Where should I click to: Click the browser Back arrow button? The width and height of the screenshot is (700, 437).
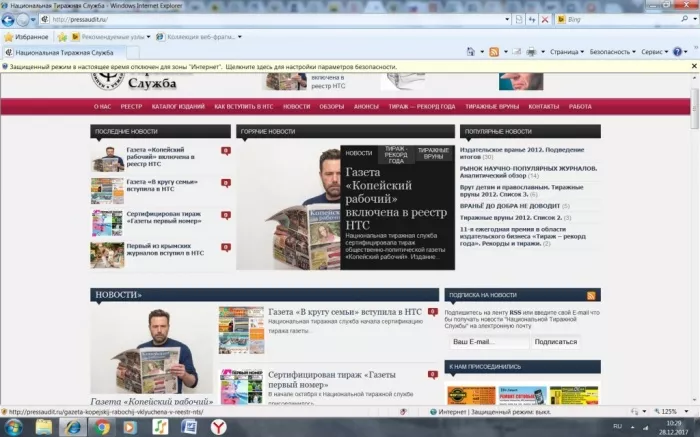[9, 19]
